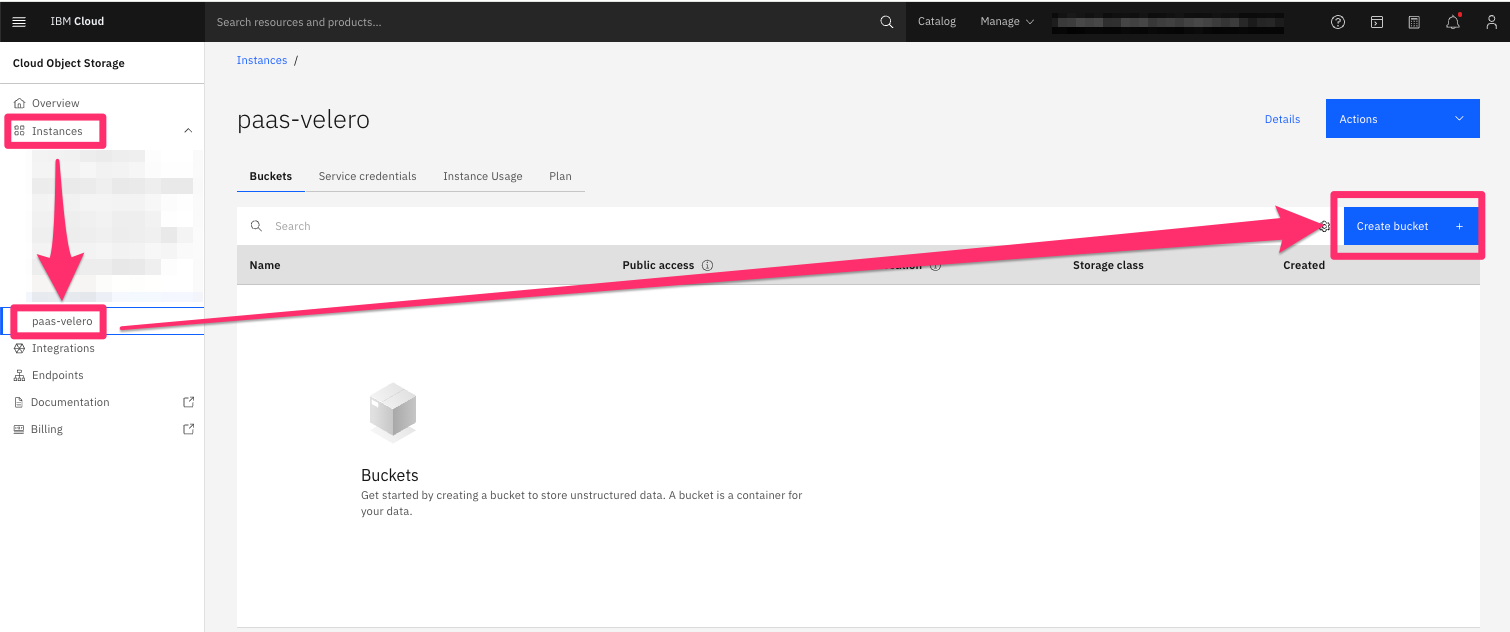Click the Cloud Object Storage sidebar title

click(x=69, y=63)
